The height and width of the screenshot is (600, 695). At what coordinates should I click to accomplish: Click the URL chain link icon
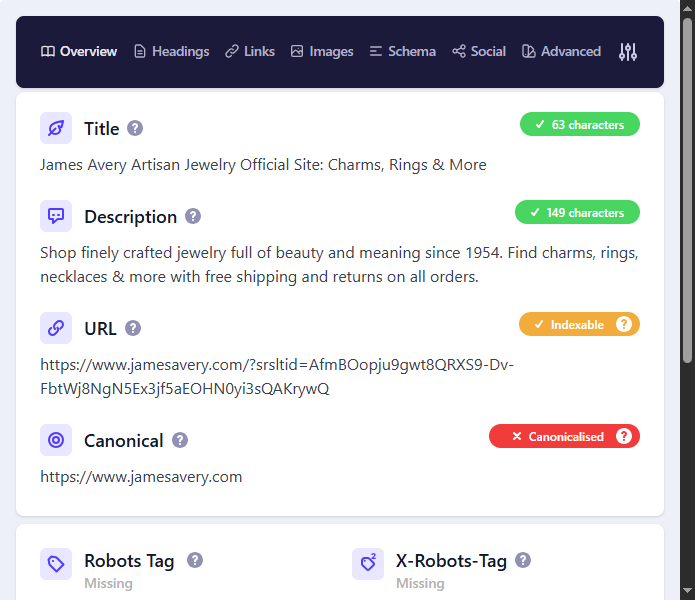tap(56, 328)
